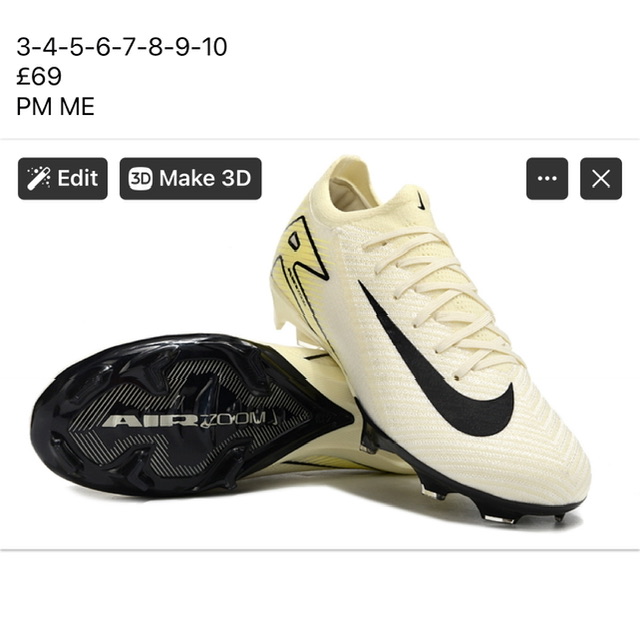Click the £69 price text
The image size is (640, 637).
point(39,76)
